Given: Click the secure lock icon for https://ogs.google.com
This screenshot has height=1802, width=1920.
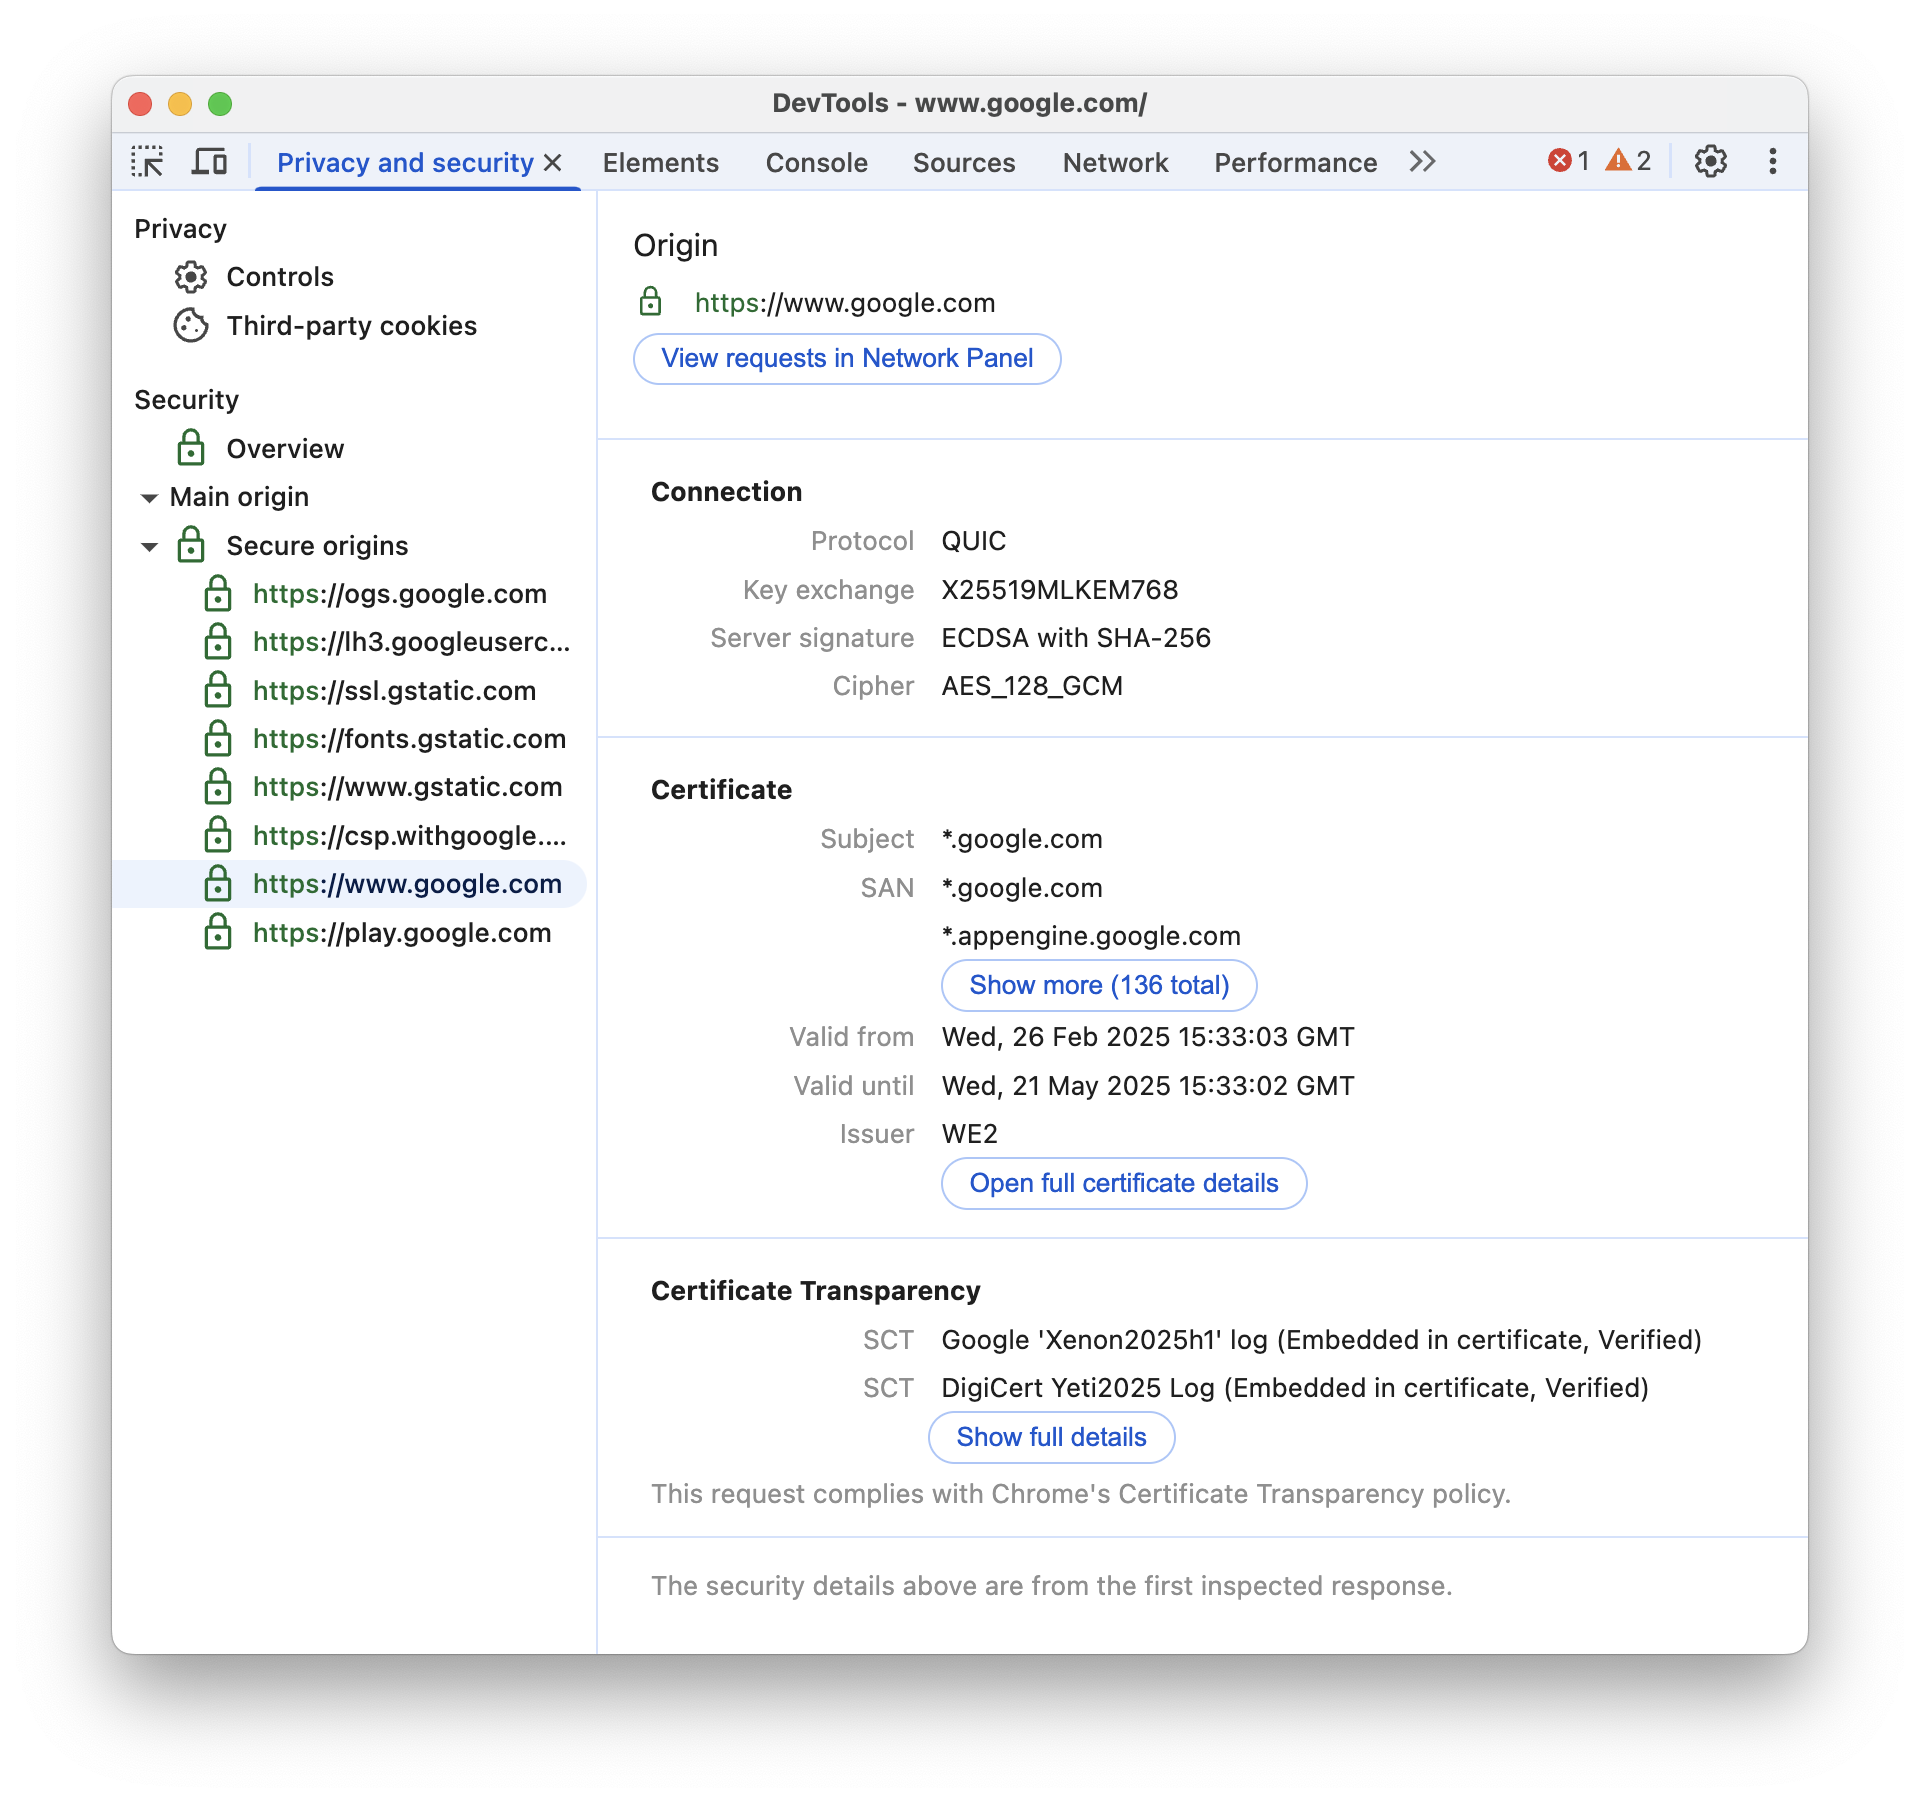Looking at the screenshot, I should (217, 593).
